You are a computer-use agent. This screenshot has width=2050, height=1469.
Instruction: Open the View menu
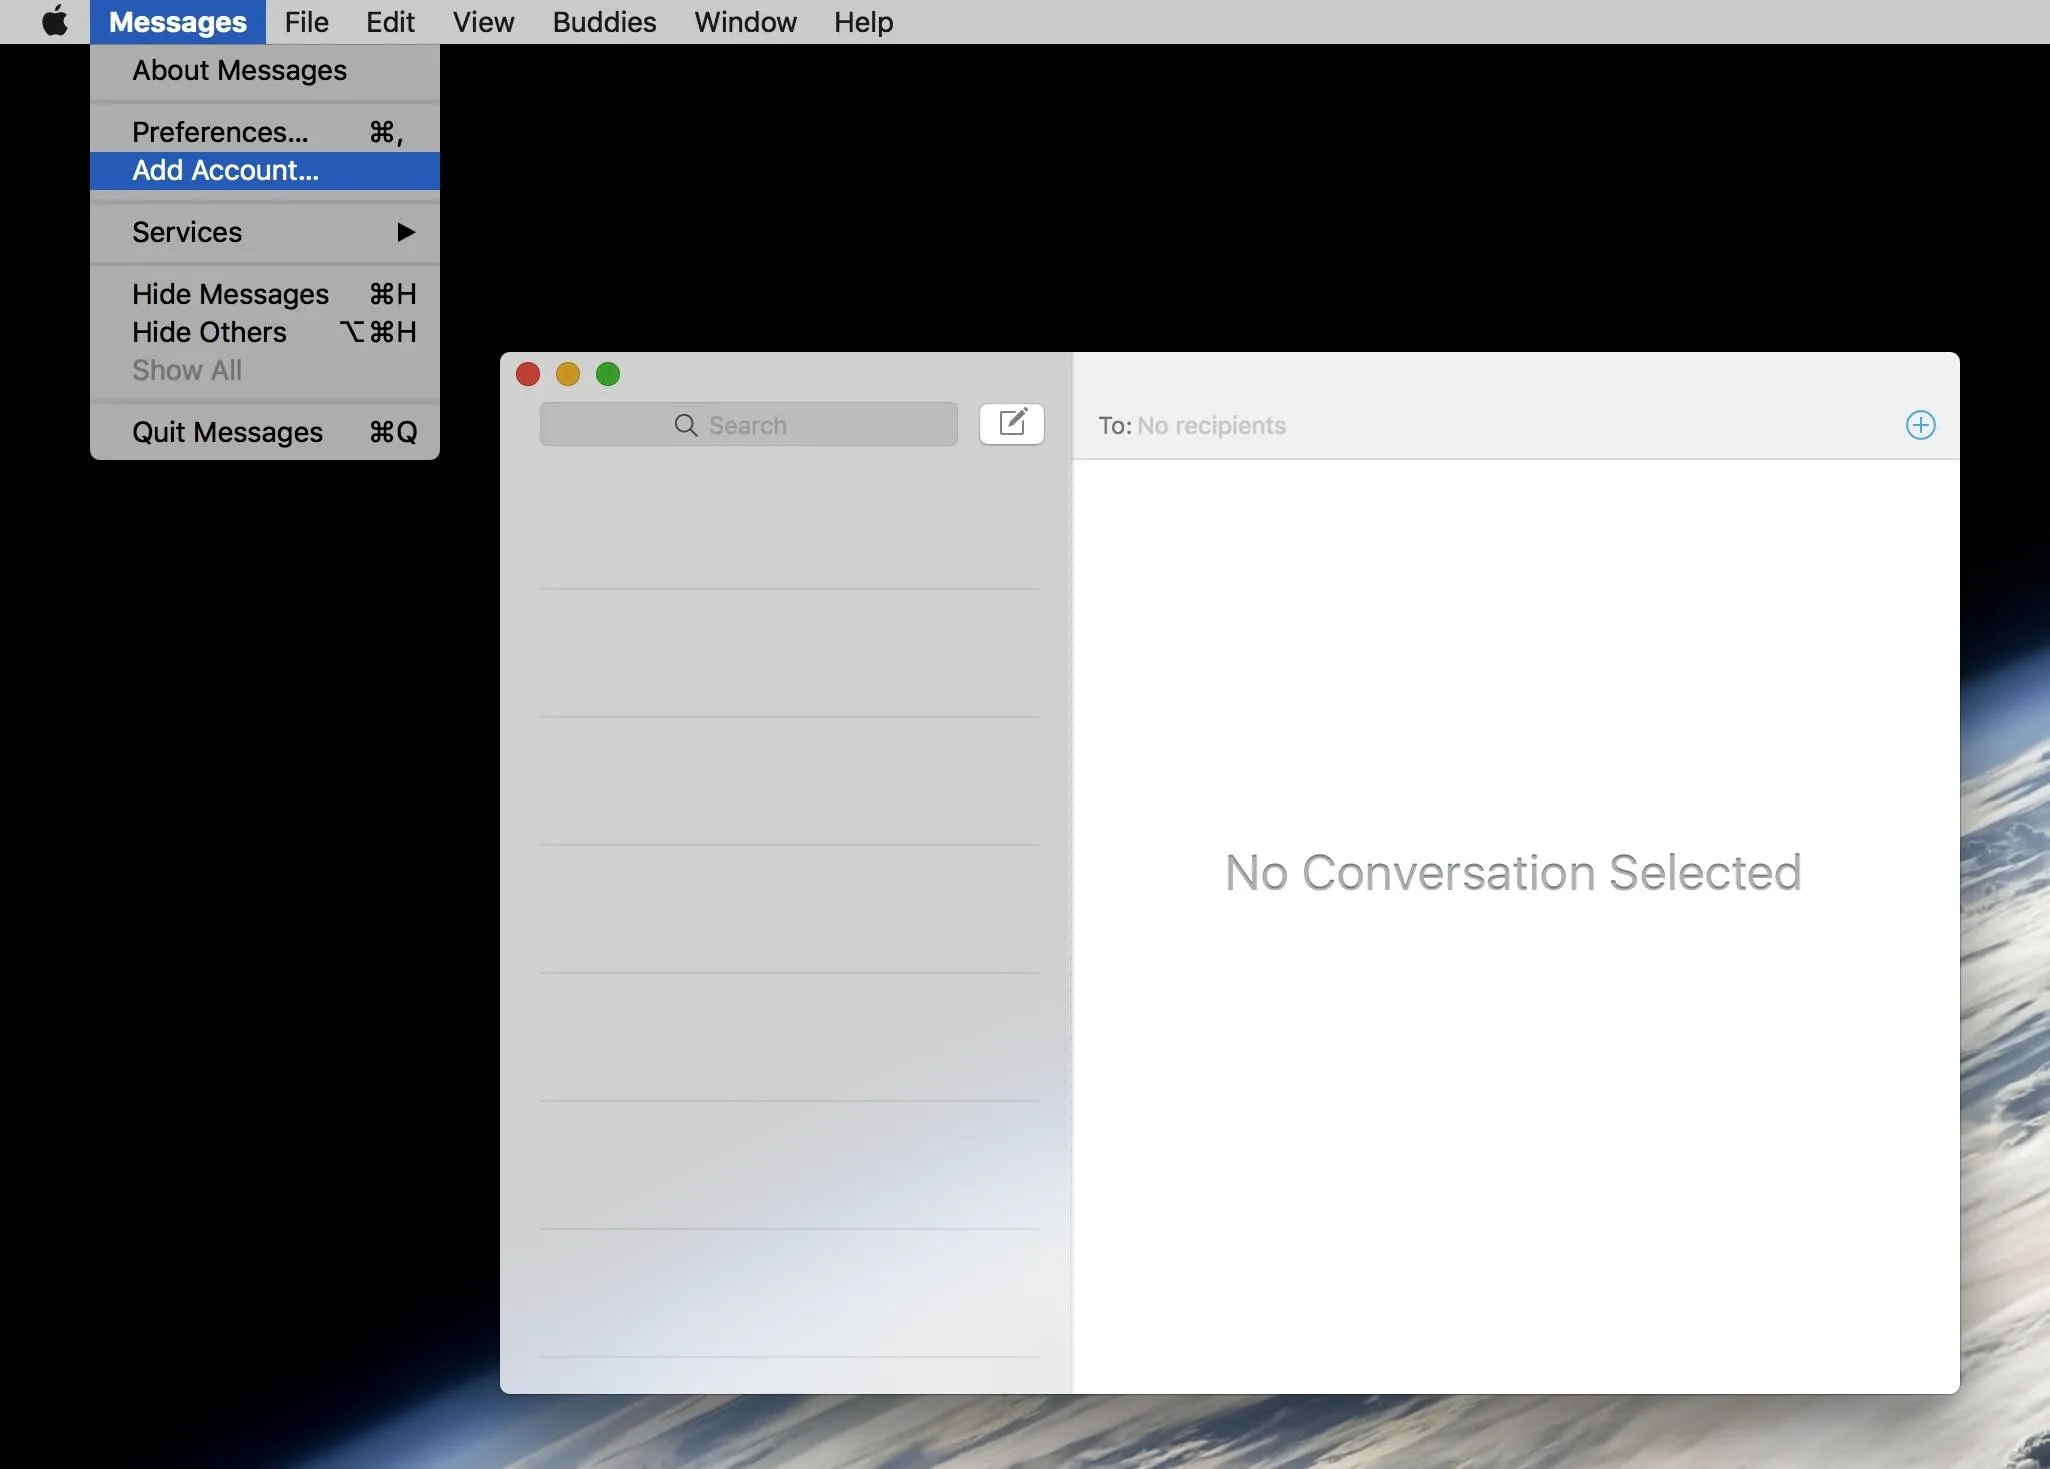pyautogui.click(x=483, y=22)
